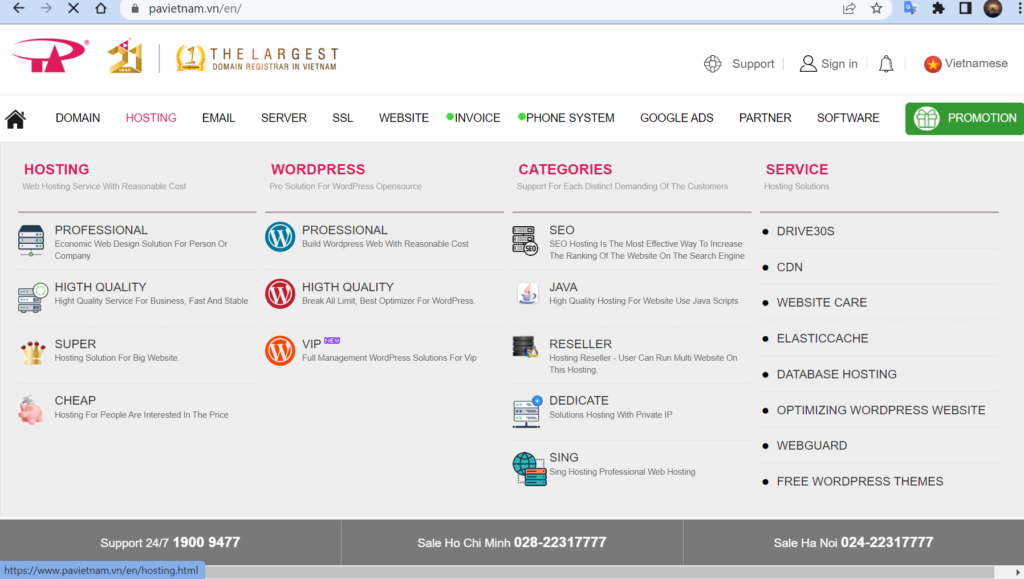Select the VIP WordPress orange icon
The image size is (1024, 579).
coord(280,350)
